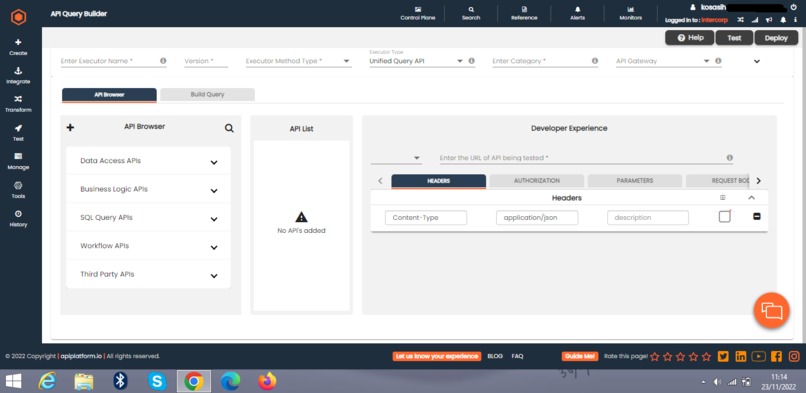806x393 pixels.
Task: Open the Integrate section in sidebar
Action: coord(19,76)
